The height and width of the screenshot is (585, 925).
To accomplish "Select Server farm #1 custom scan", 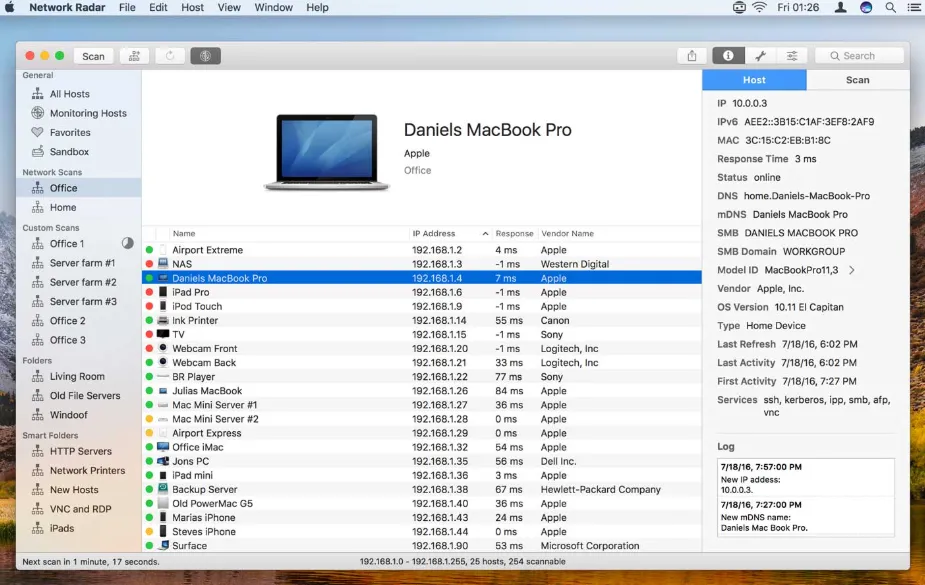I will (79, 263).
